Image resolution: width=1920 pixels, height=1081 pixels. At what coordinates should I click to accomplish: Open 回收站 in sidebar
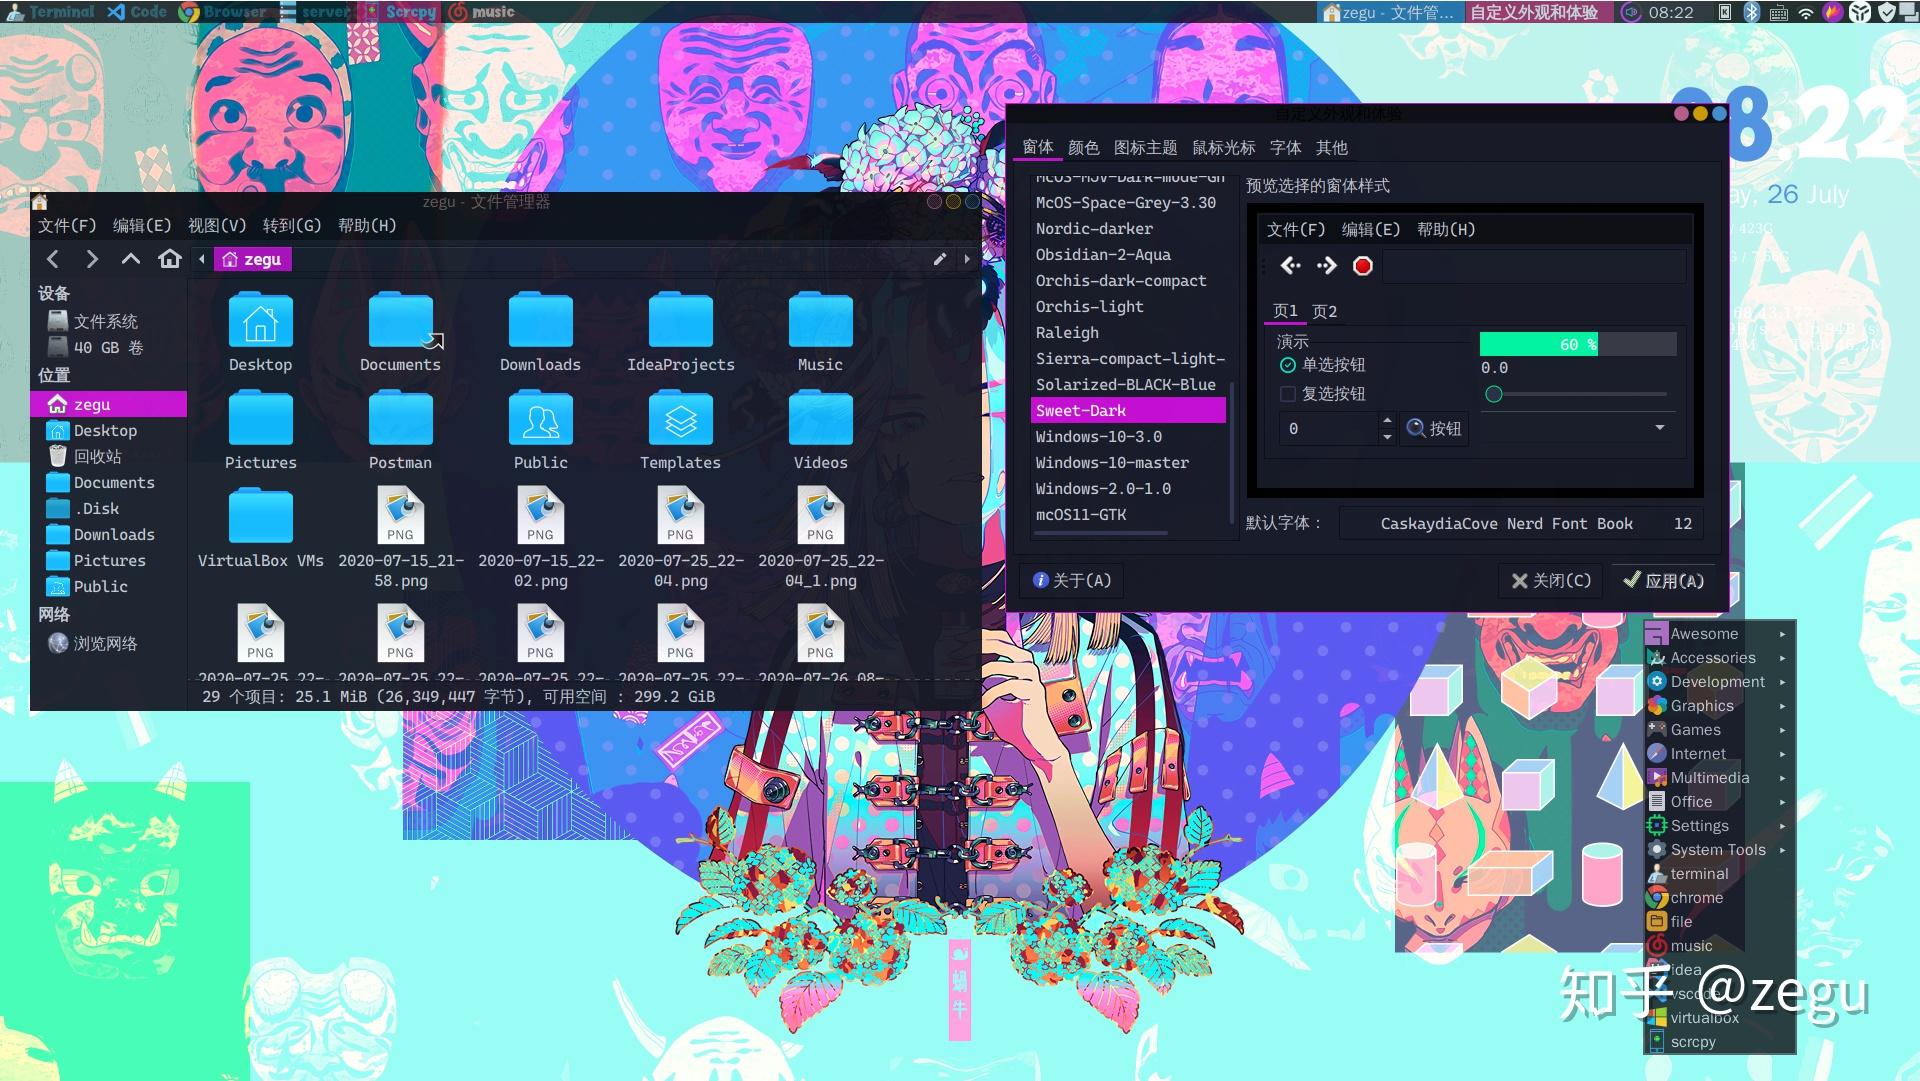coord(110,457)
